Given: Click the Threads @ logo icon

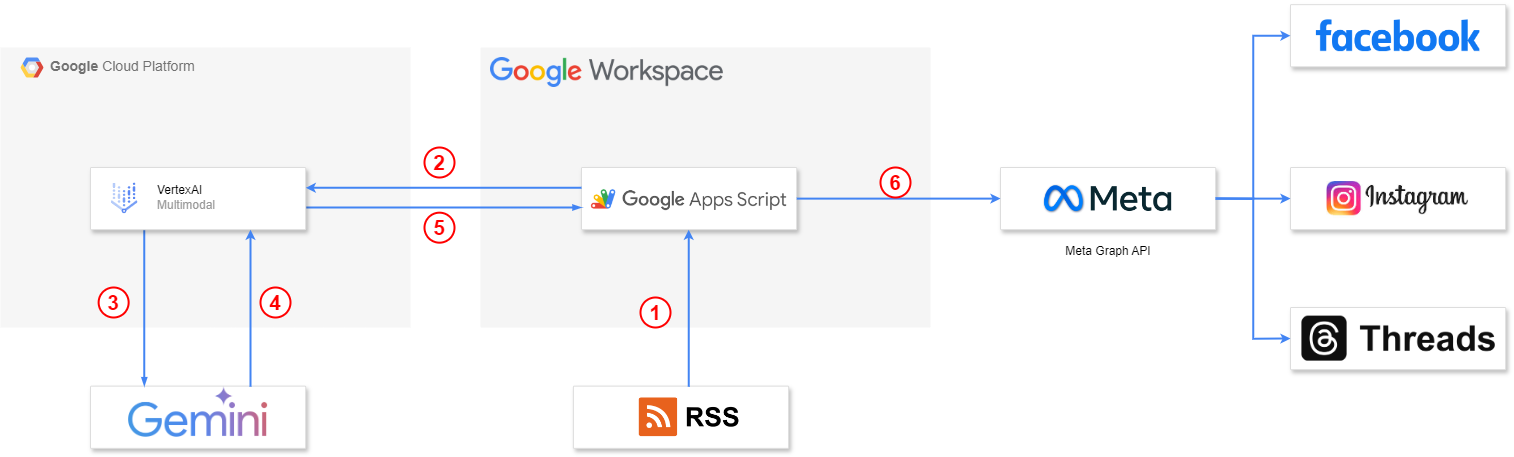Looking at the screenshot, I should [1324, 339].
